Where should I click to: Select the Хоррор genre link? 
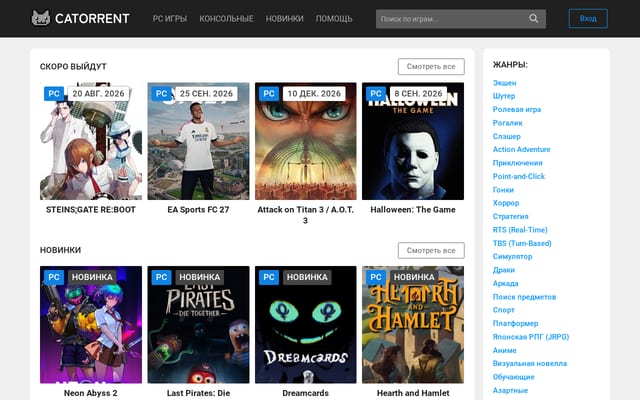click(x=506, y=203)
